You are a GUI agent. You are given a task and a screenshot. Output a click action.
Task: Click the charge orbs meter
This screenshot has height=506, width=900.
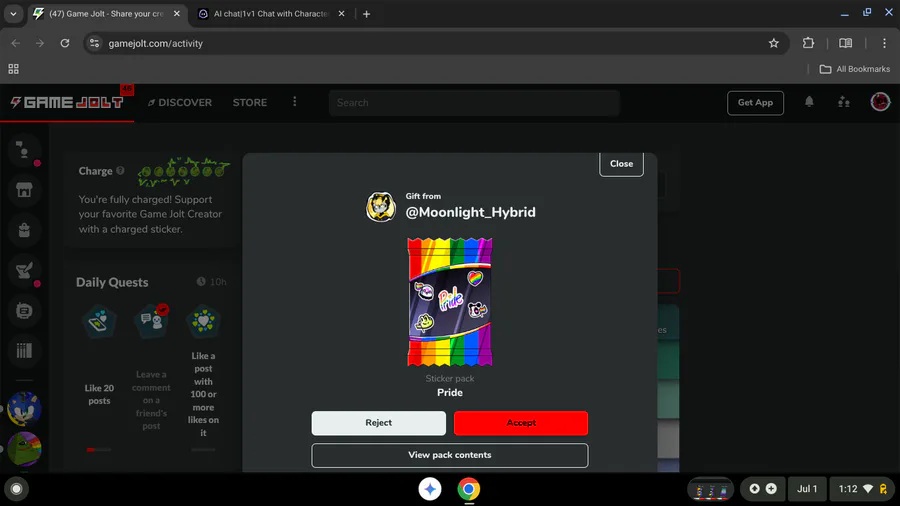coord(184,171)
